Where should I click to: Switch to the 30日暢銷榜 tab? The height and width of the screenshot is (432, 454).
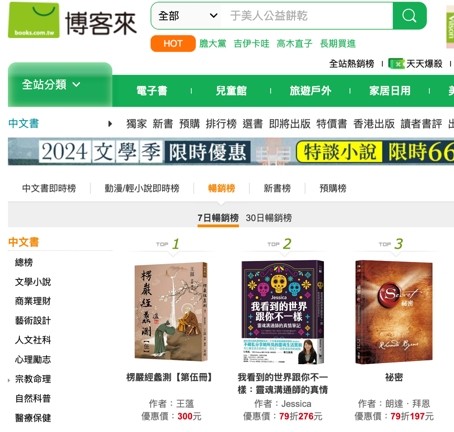point(269,218)
